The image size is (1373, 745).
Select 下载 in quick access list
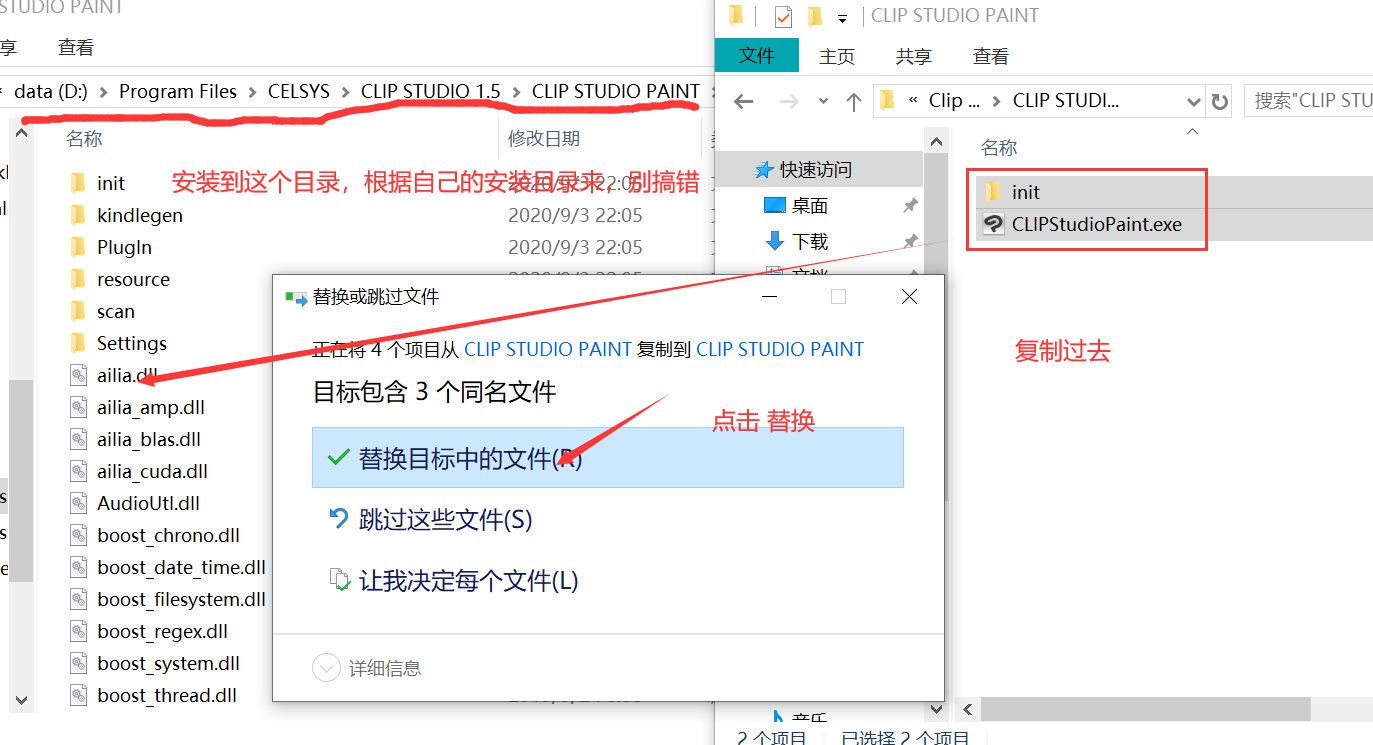[x=809, y=241]
